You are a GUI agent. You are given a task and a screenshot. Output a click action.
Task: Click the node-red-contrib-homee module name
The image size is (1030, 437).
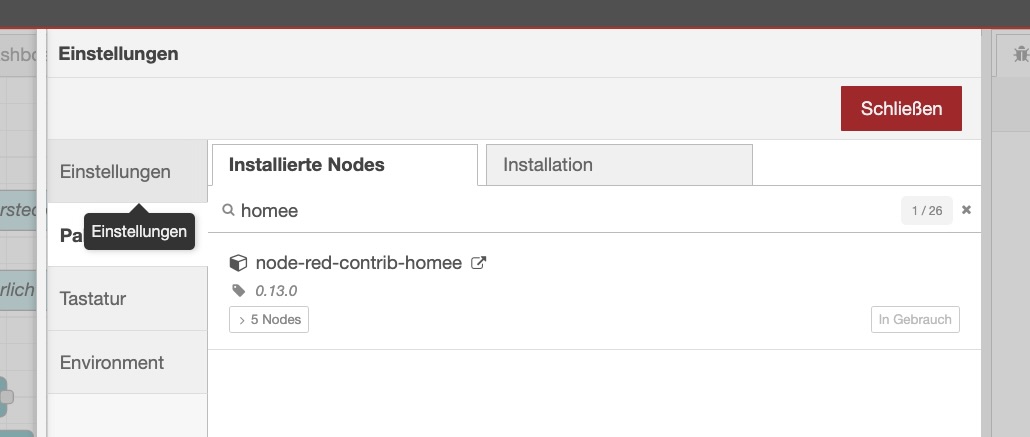pos(359,263)
